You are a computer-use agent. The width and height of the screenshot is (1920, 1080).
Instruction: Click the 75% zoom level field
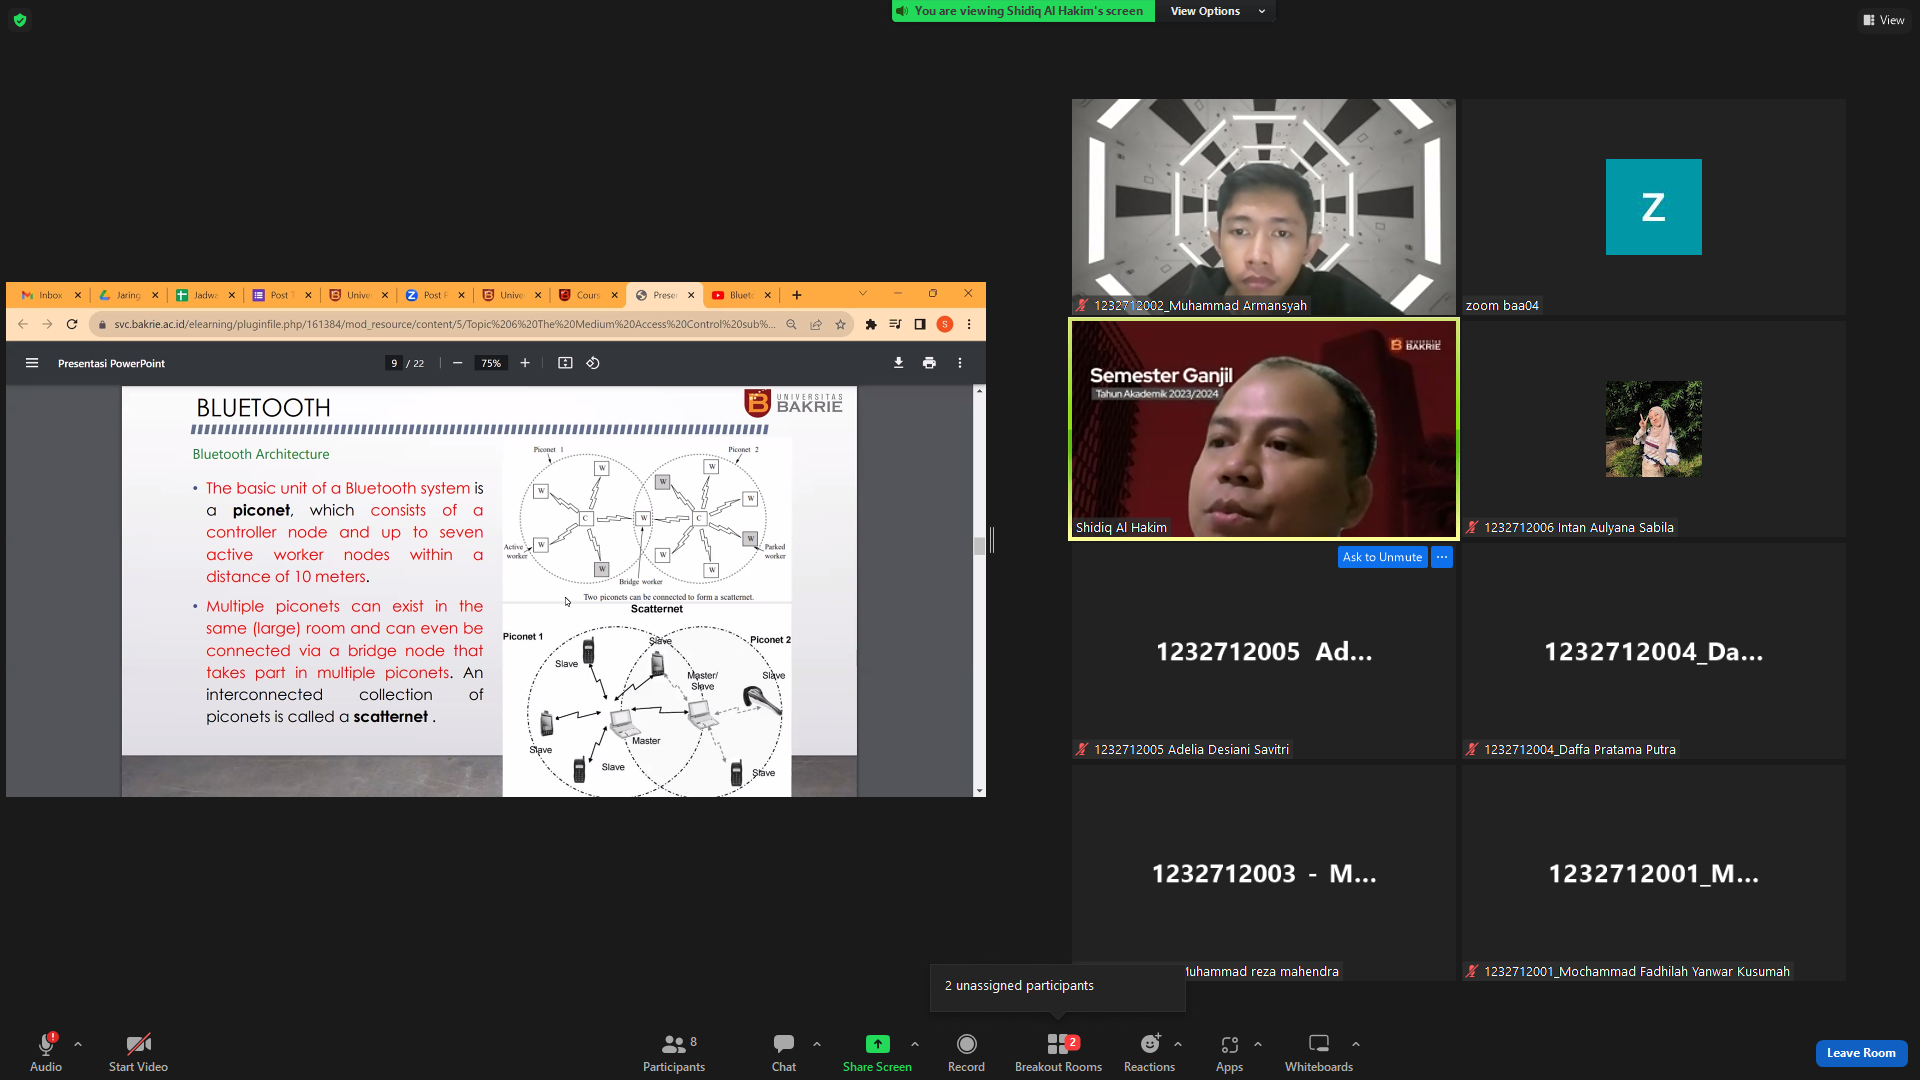click(491, 363)
